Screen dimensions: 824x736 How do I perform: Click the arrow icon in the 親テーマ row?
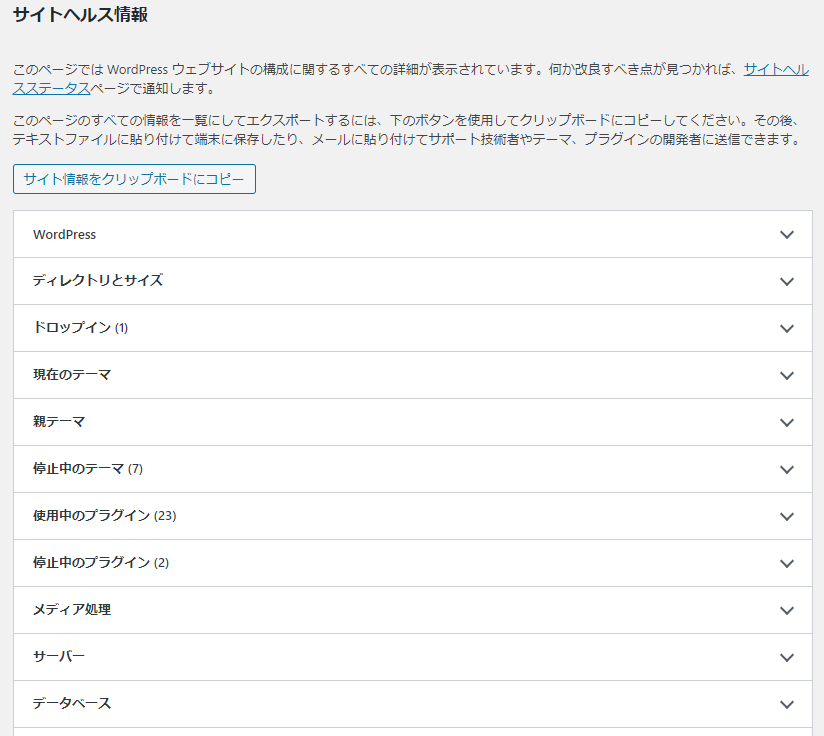(x=787, y=423)
